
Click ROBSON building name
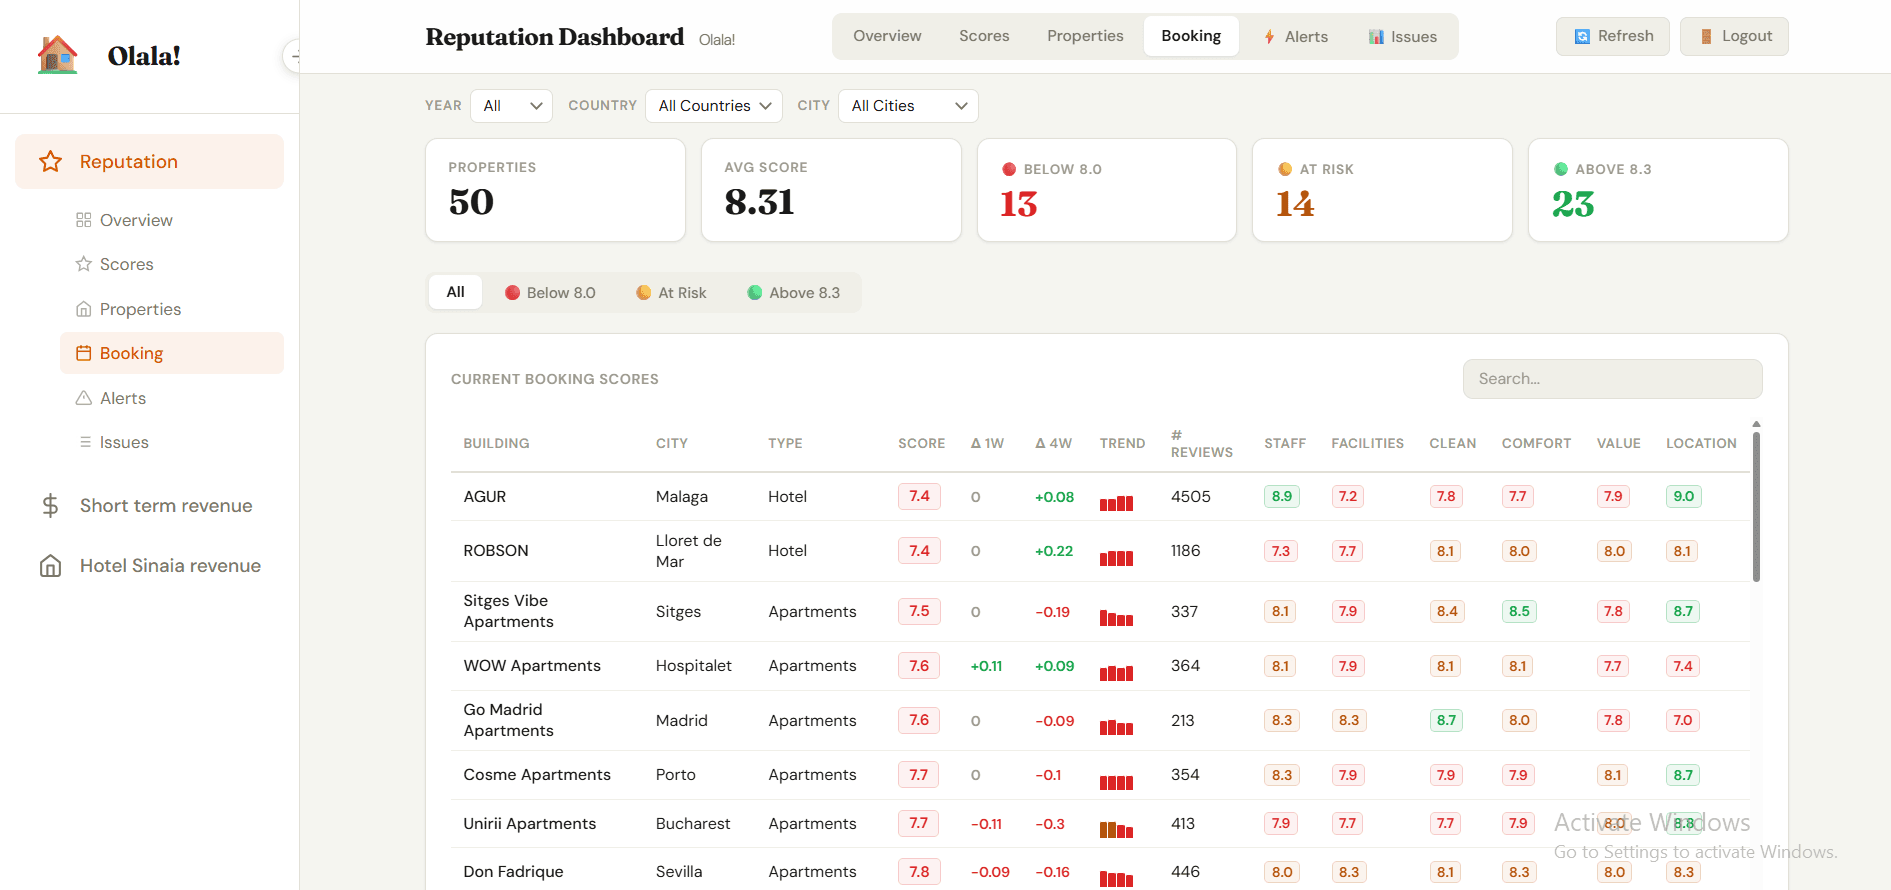[x=495, y=551]
